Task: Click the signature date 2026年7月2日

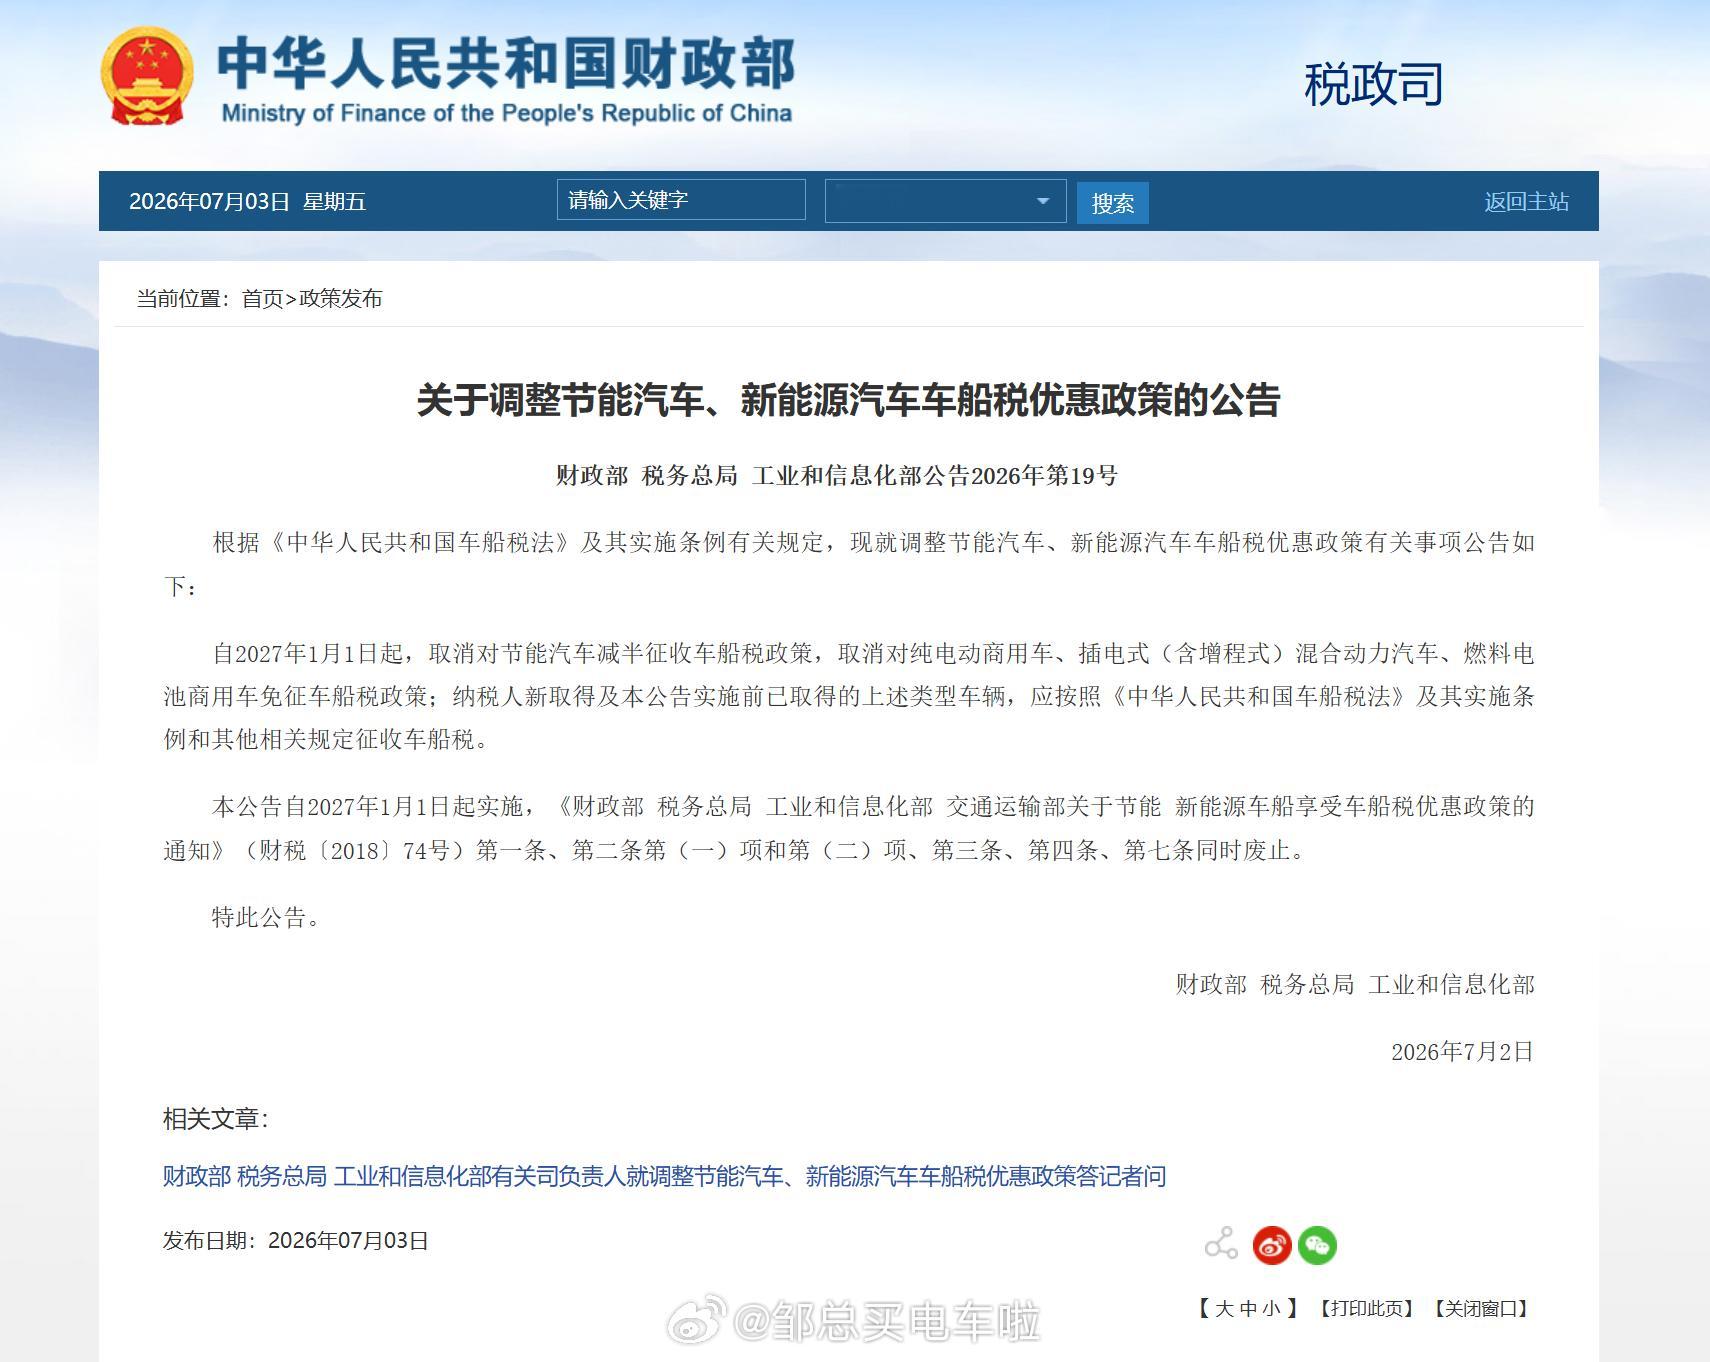Action: (x=1462, y=1052)
